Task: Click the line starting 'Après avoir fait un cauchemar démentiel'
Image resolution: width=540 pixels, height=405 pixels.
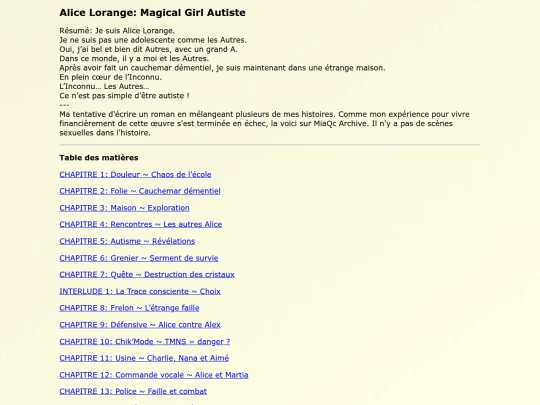Action: click(x=222, y=68)
